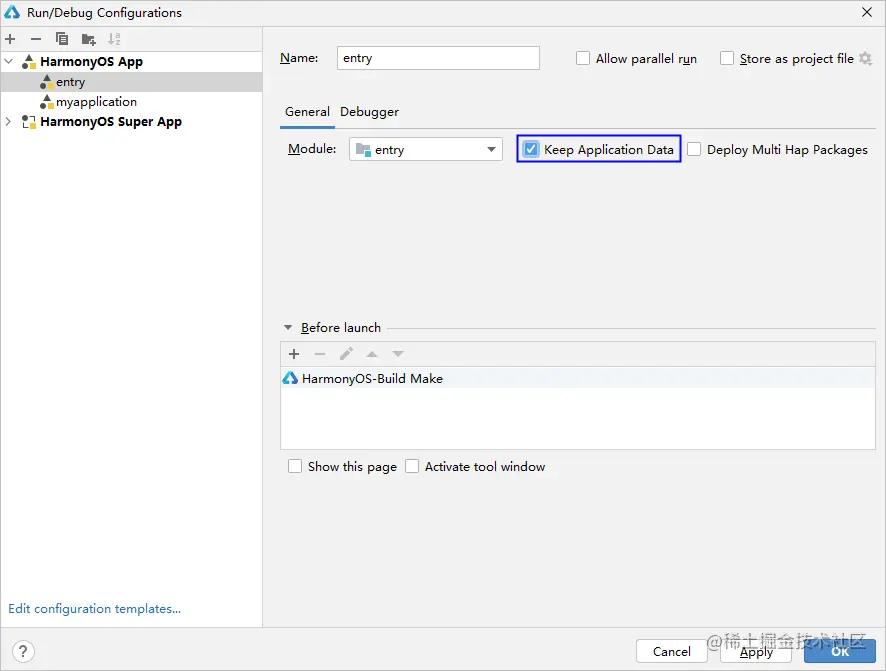Enable Activate tool window checkbox
Screen dimensions: 886x671
(x=412, y=466)
